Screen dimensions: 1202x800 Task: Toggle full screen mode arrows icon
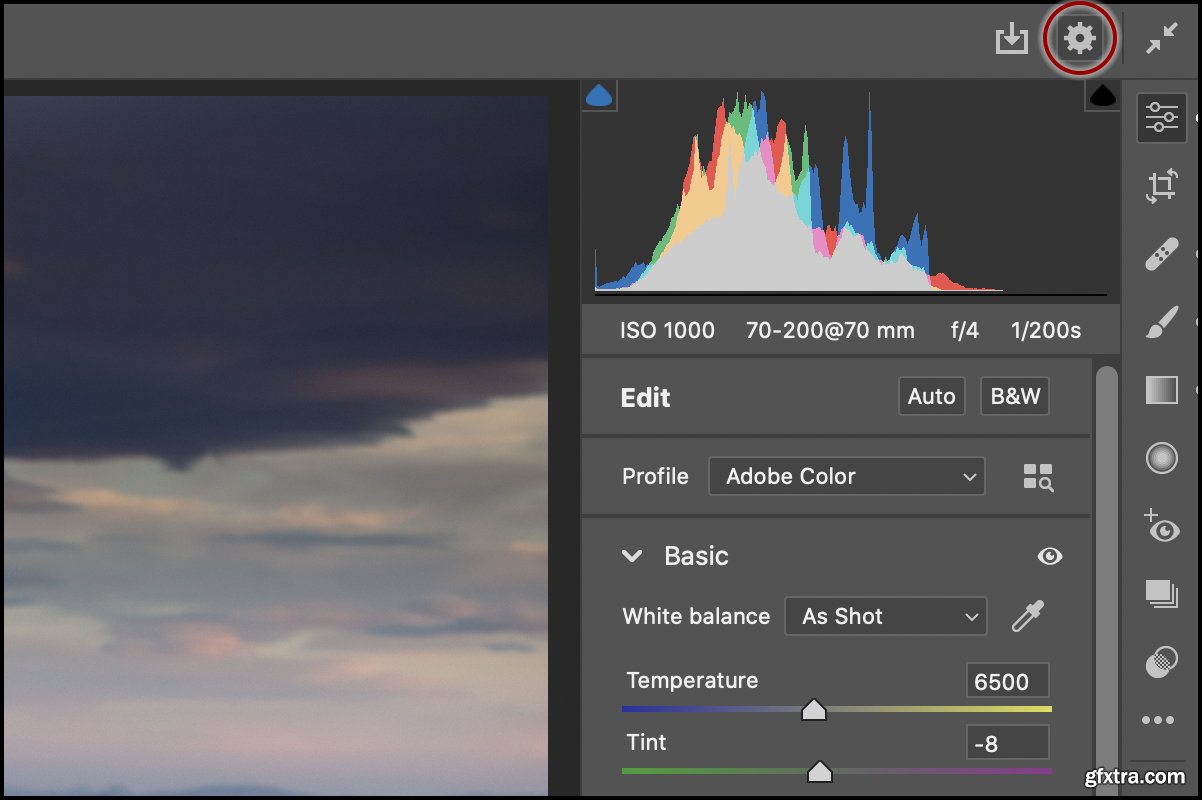coord(1162,40)
